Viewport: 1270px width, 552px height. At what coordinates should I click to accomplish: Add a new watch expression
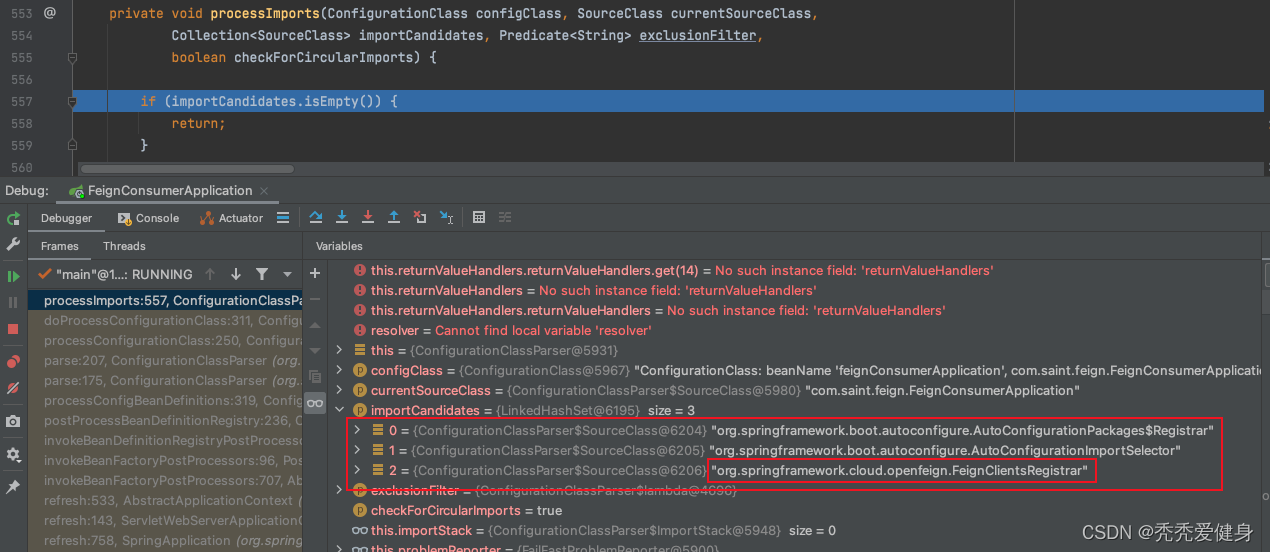(315, 273)
